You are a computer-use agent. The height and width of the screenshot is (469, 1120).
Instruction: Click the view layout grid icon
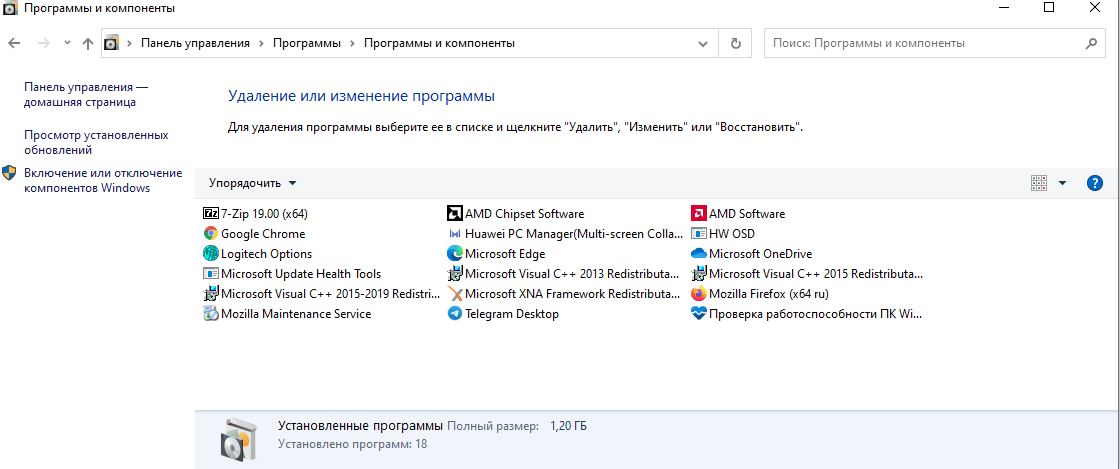[1039, 183]
